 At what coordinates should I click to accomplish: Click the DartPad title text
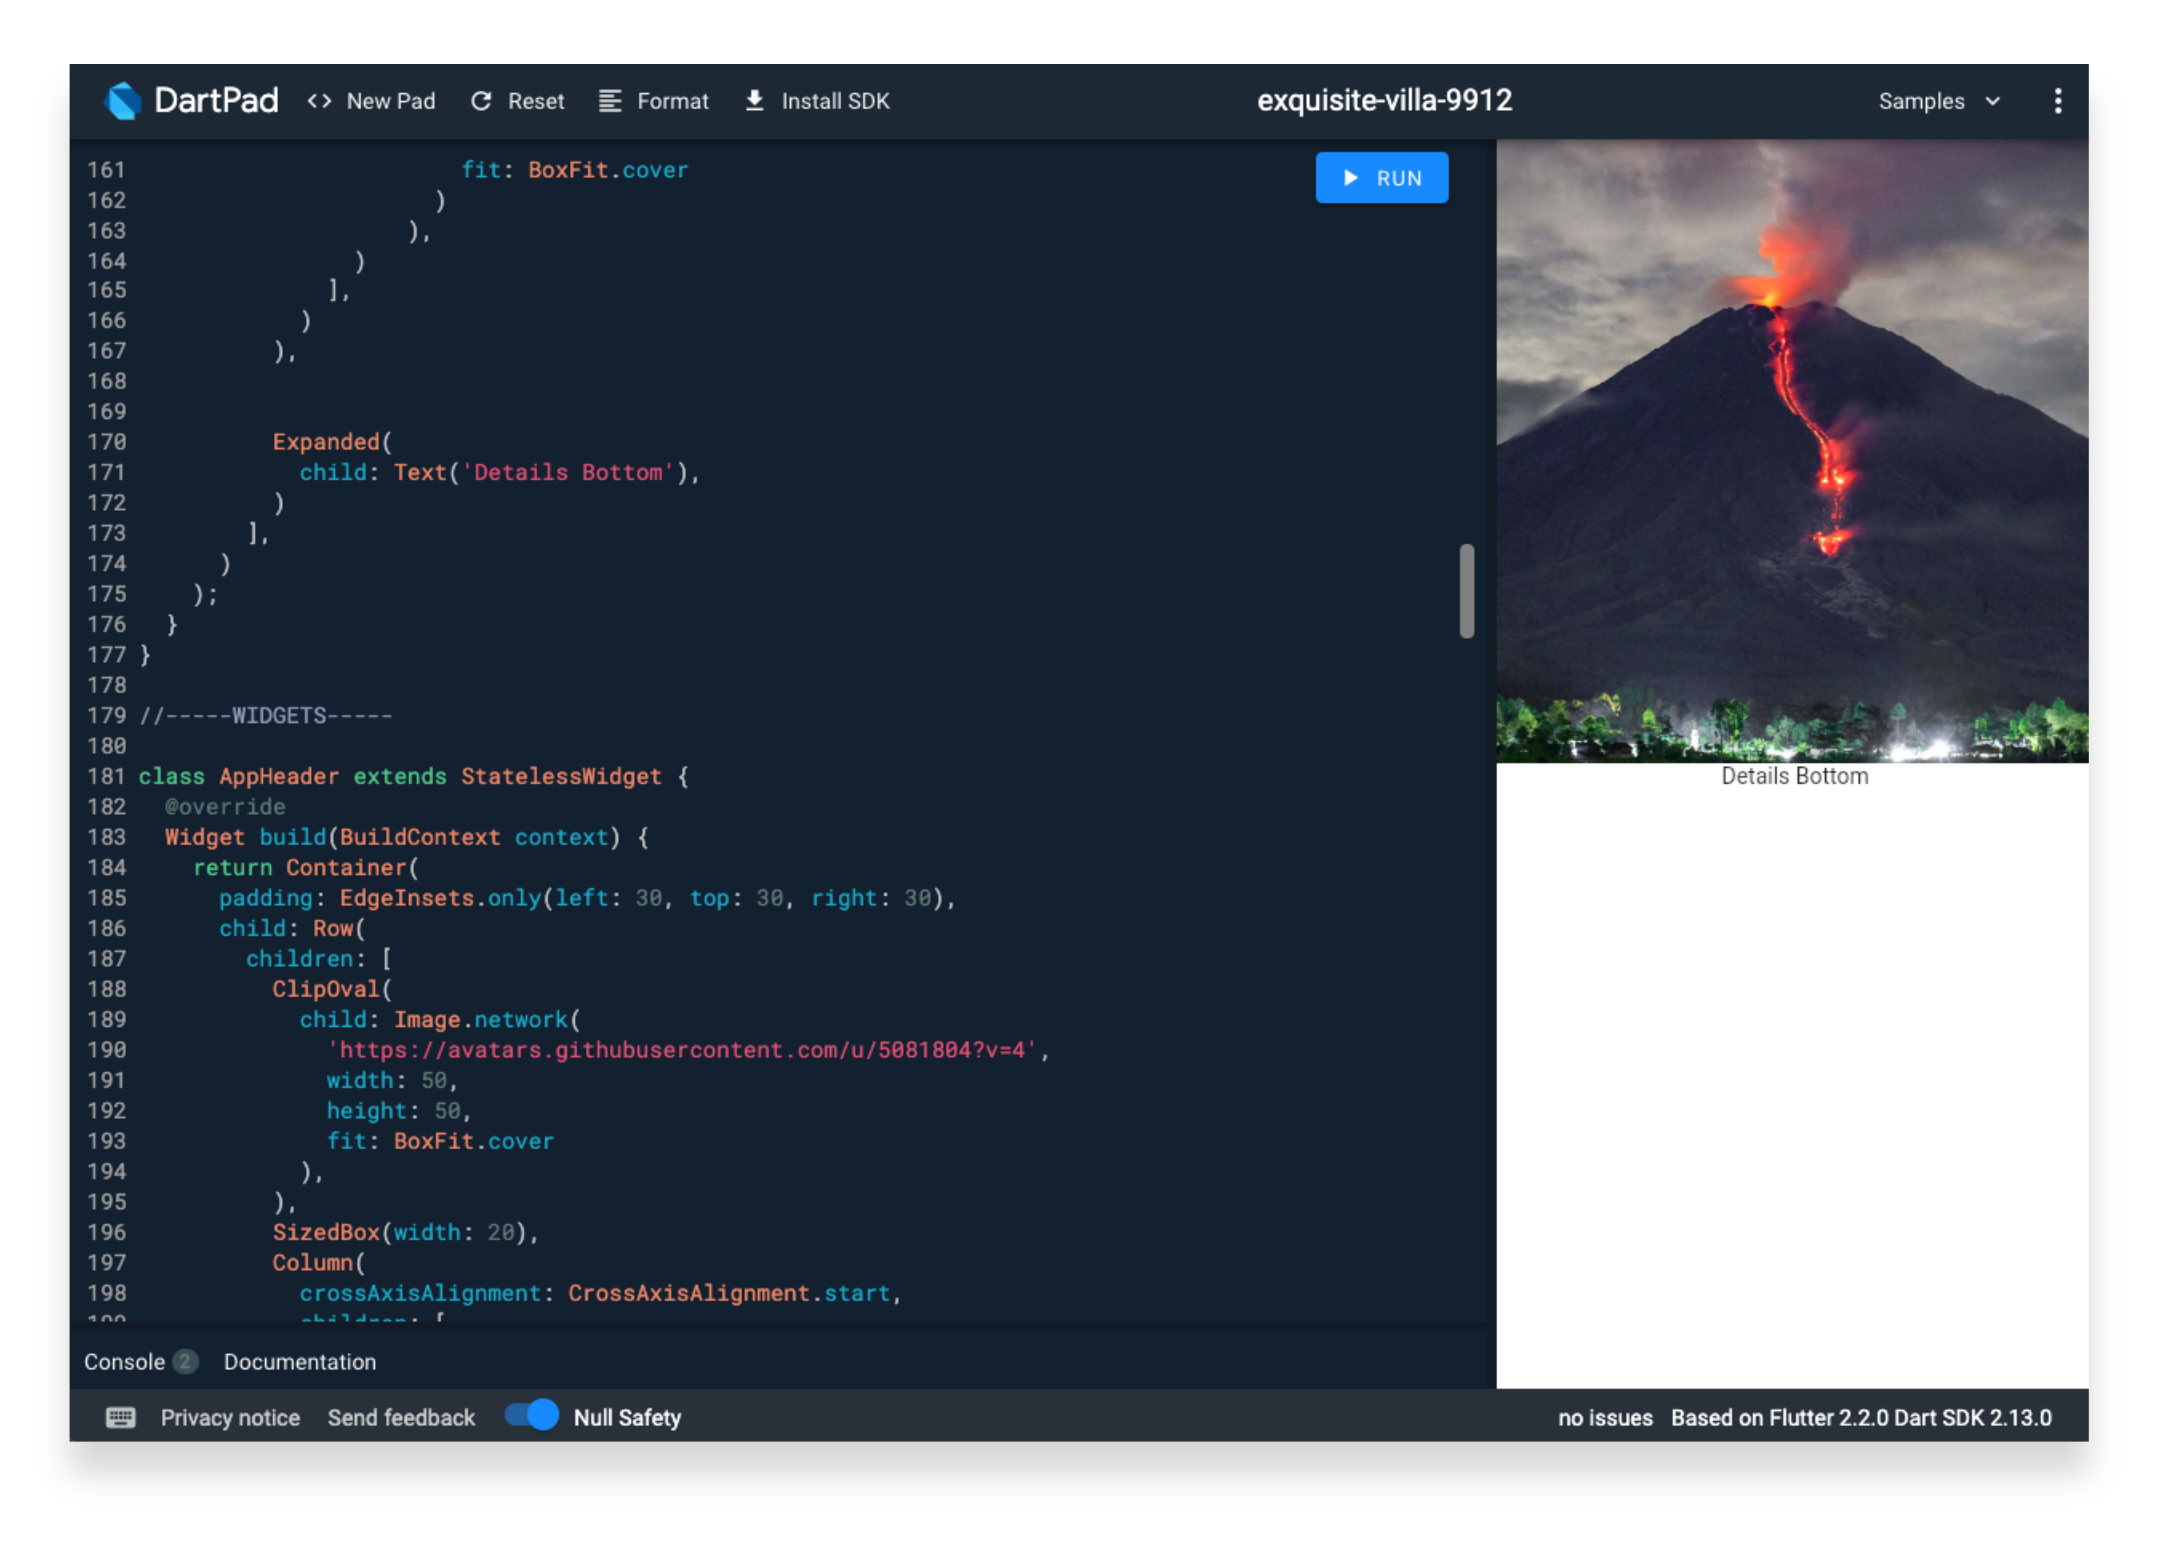[216, 100]
